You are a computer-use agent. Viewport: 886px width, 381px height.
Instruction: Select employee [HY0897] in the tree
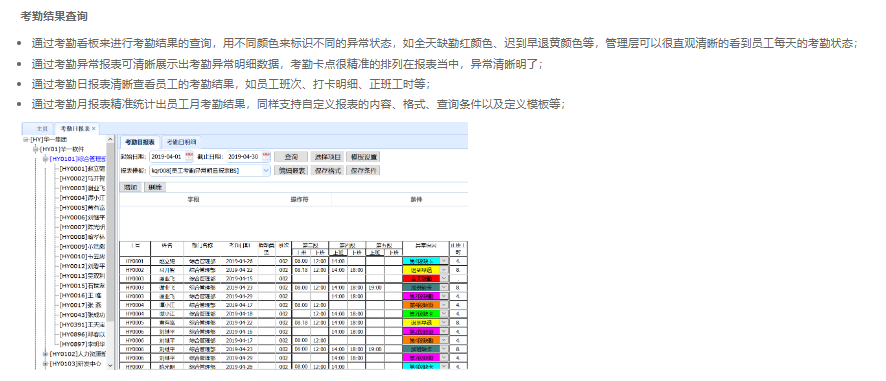[x=82, y=344]
